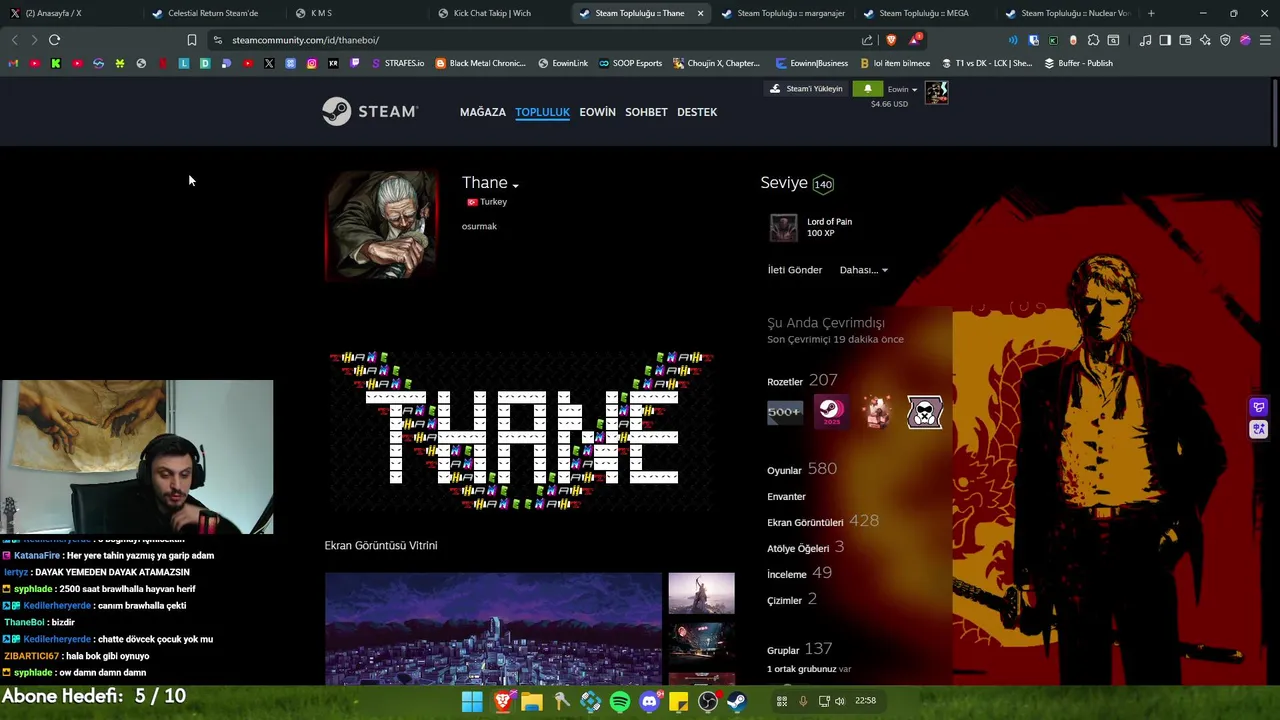This screenshot has width=1280, height=720.
Task: Open Steam app from the taskbar
Action: 737,702
